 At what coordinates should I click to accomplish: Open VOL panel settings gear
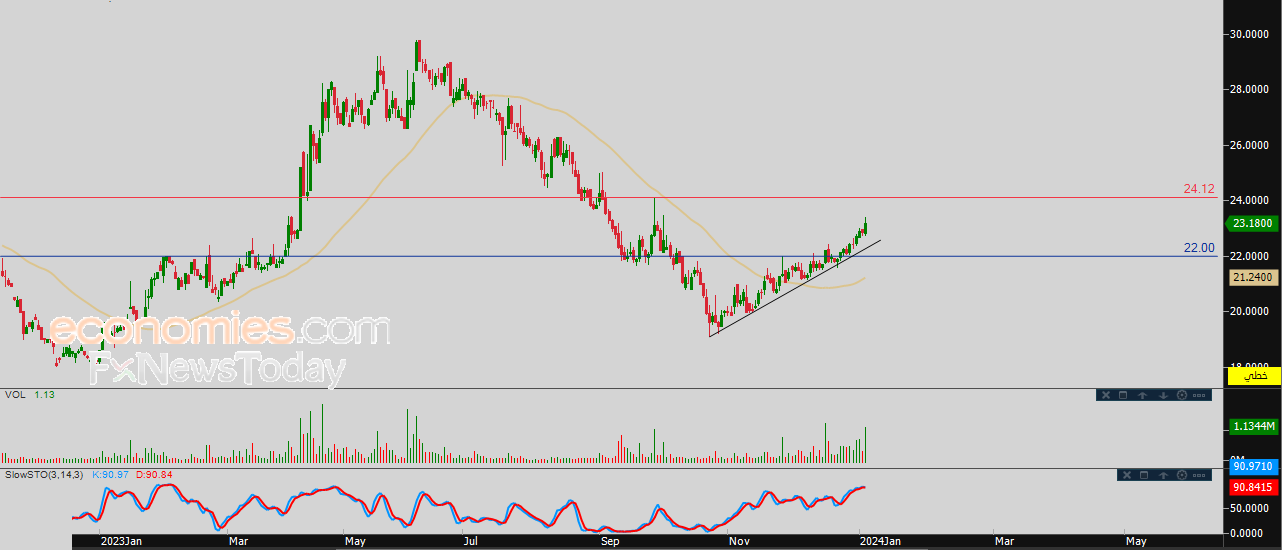(x=1182, y=395)
